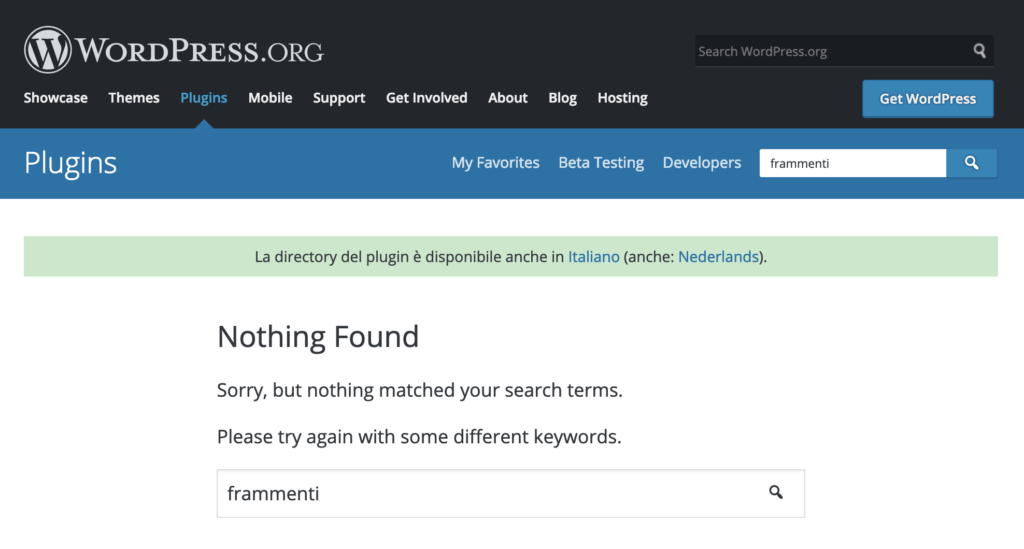Click the WordPress.org logo
The image size is (1024, 549).
(x=174, y=50)
